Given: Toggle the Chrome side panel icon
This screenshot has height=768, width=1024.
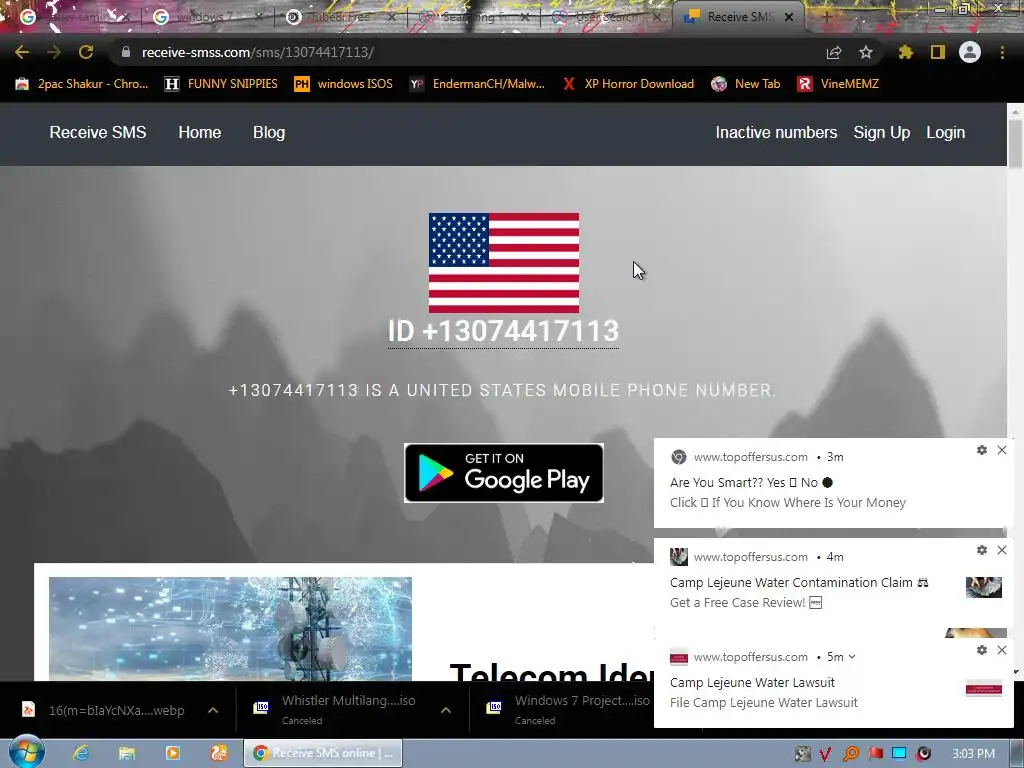Looking at the screenshot, I should tap(938, 52).
